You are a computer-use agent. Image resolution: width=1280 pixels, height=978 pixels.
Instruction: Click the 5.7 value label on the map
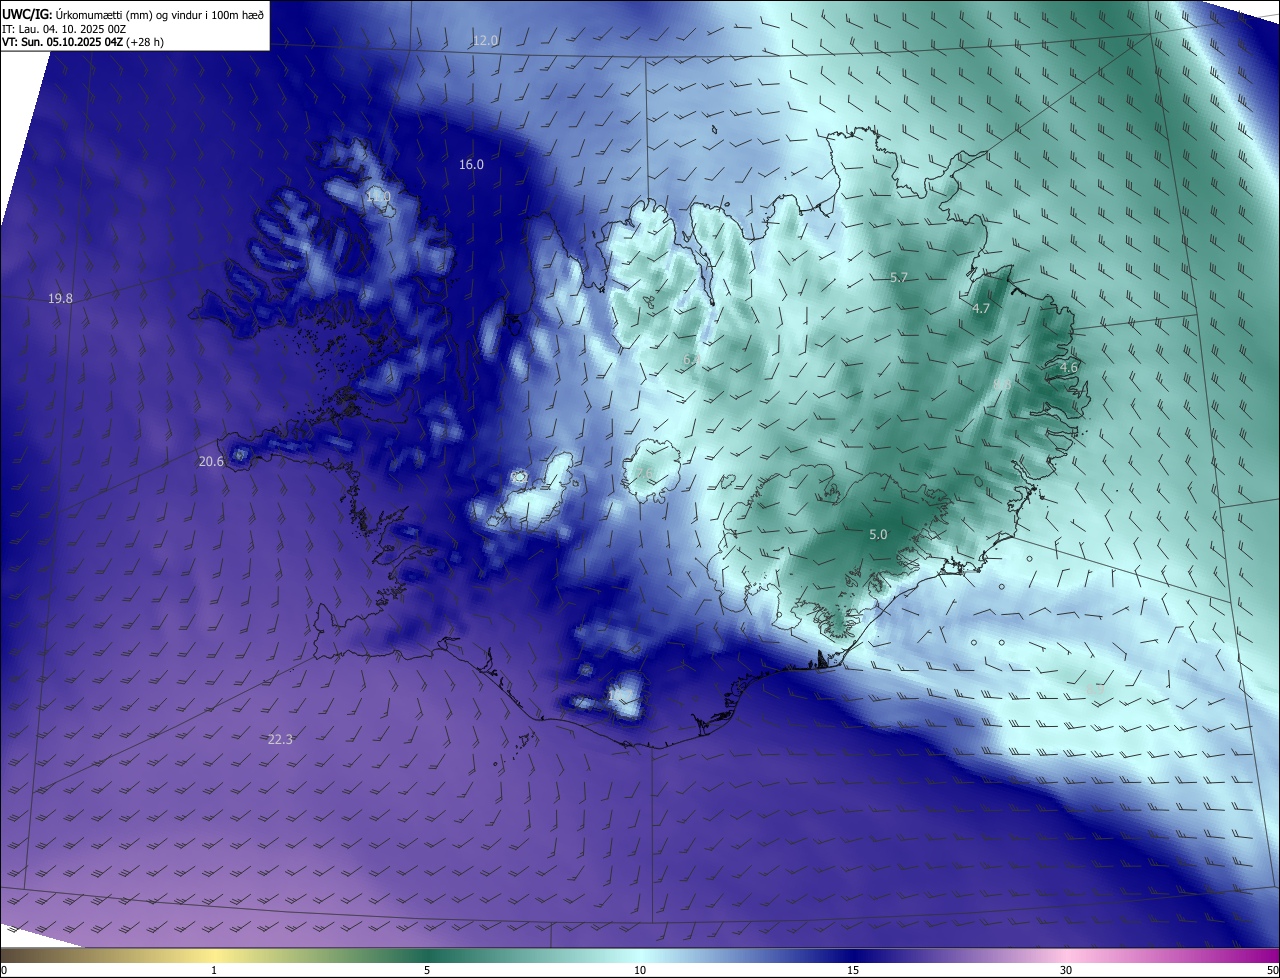pyautogui.click(x=898, y=277)
